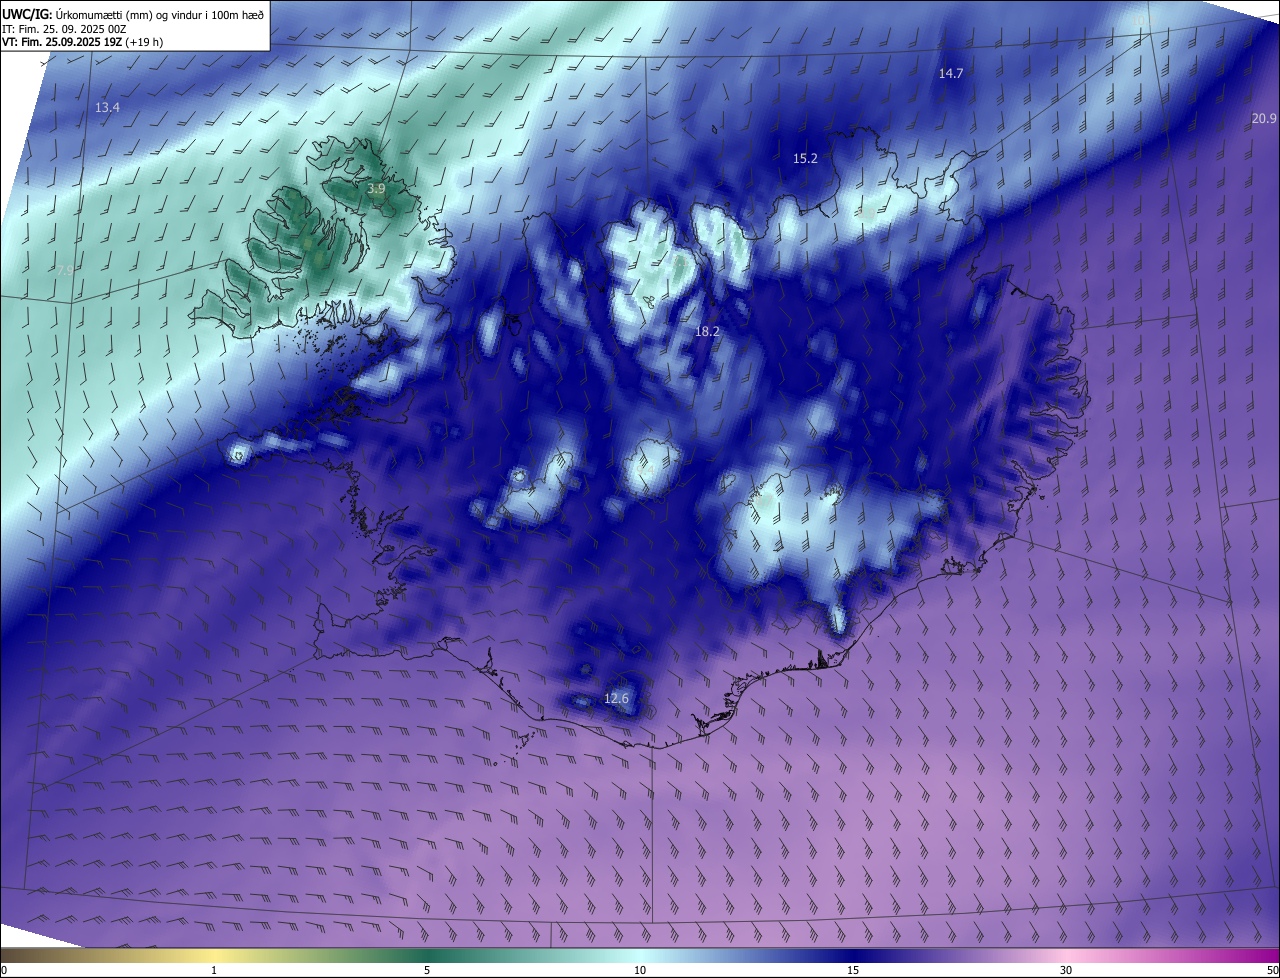Click the valid time line 'VT: Fim. 25.09.2025 19Z'
The width and height of the screenshot is (1280, 978).
82,42
